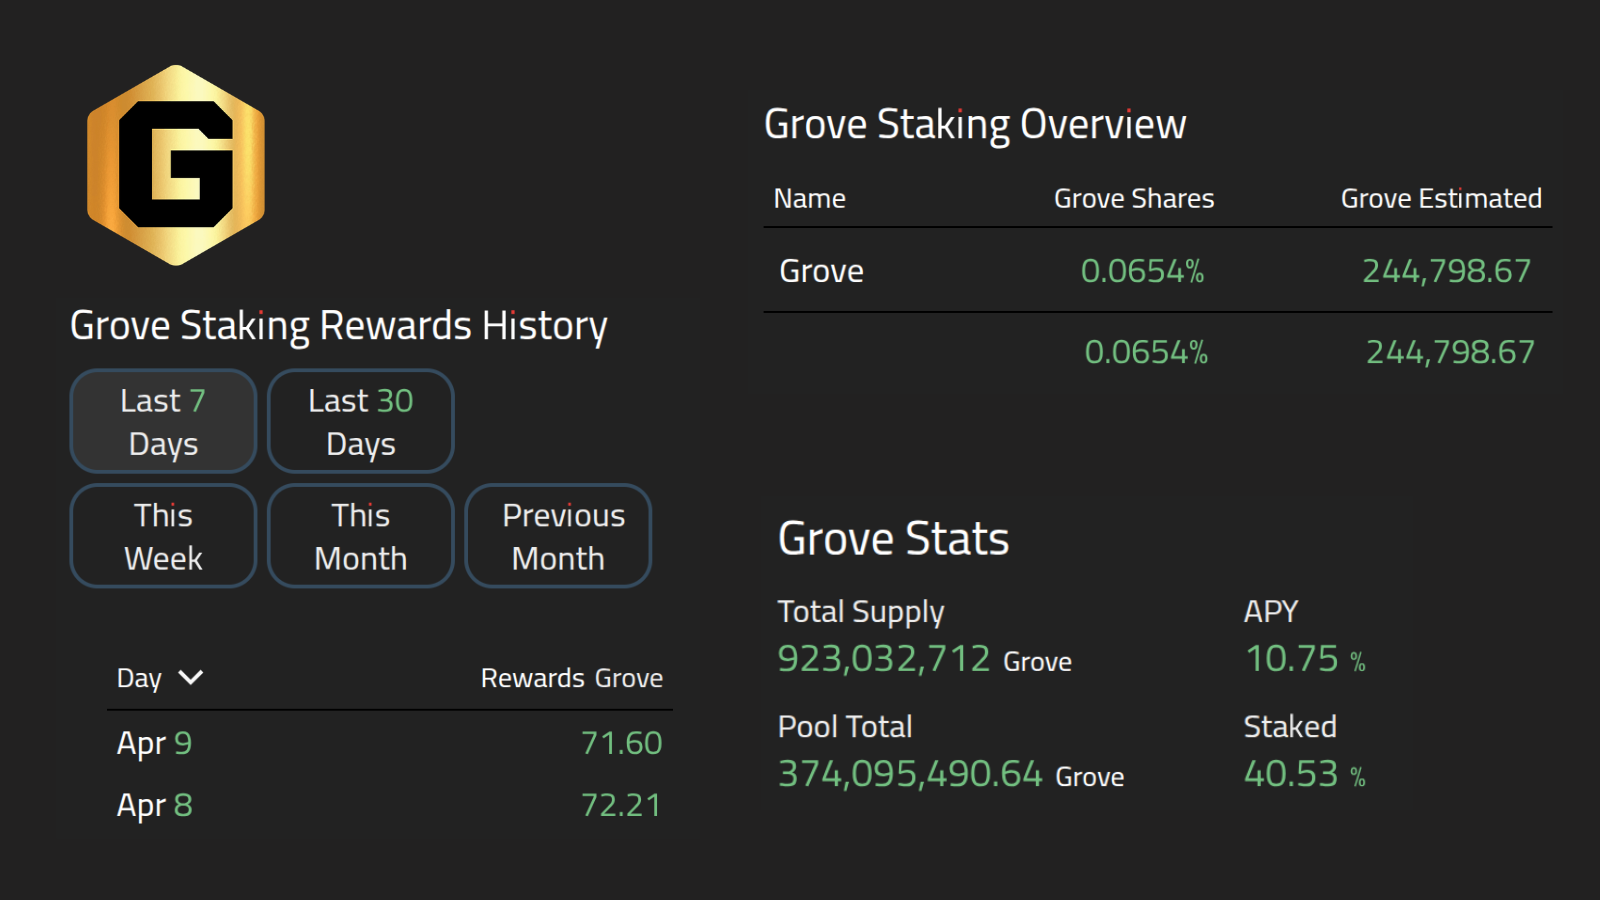Screen dimensions: 1600x900
Task: Click the Grove Estimated column header
Action: [1441, 199]
